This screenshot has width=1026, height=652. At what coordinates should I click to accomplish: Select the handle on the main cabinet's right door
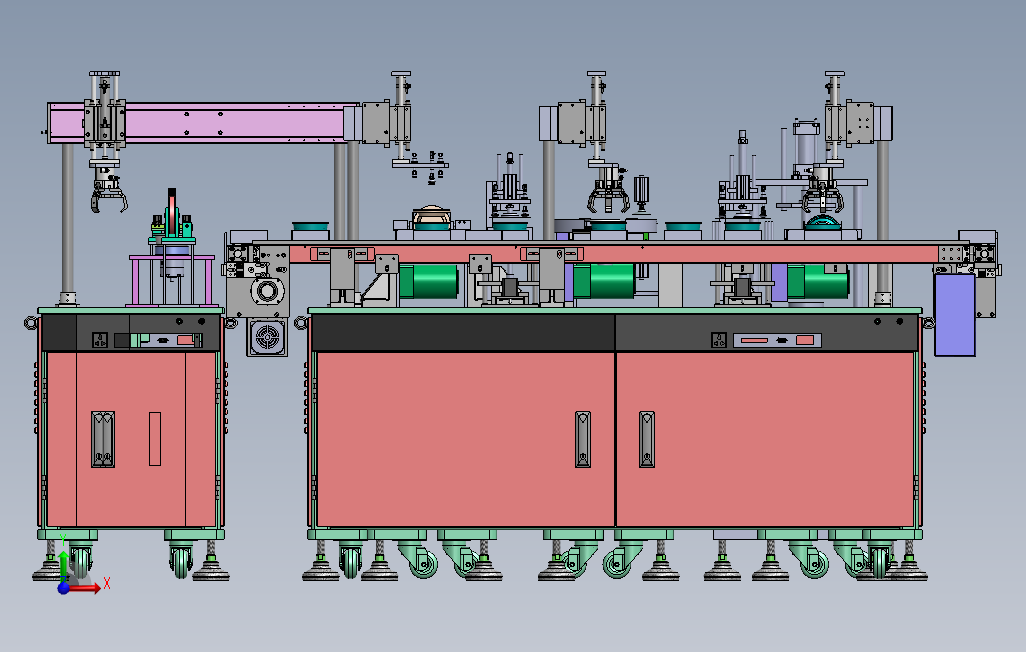[647, 439]
